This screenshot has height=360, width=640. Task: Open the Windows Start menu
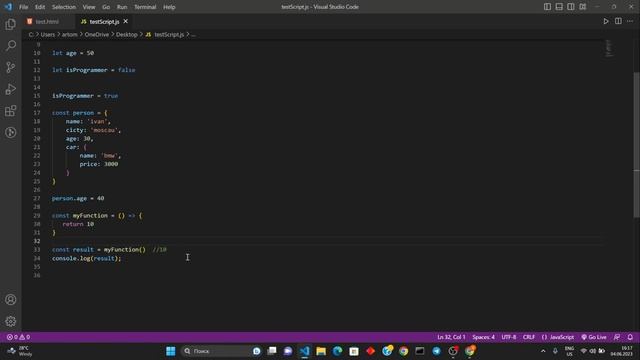tap(171, 351)
